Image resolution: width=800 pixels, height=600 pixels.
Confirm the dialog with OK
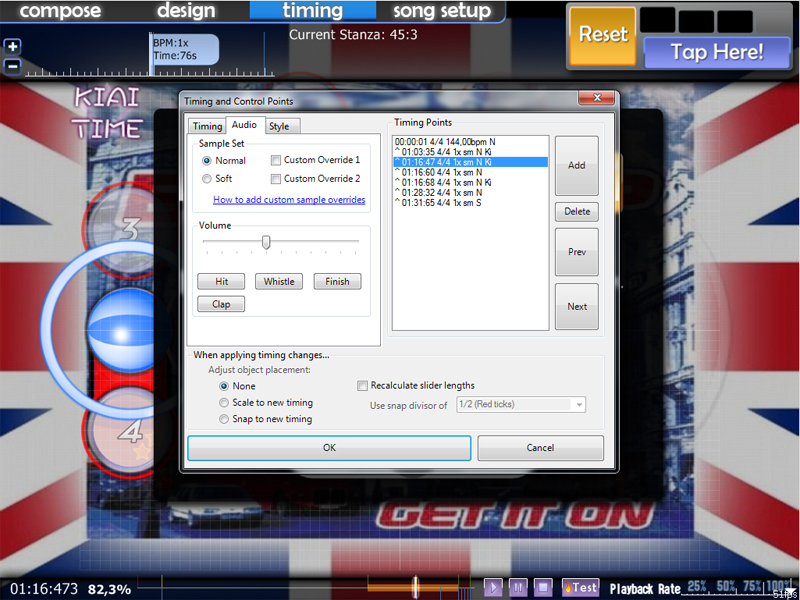tap(329, 448)
